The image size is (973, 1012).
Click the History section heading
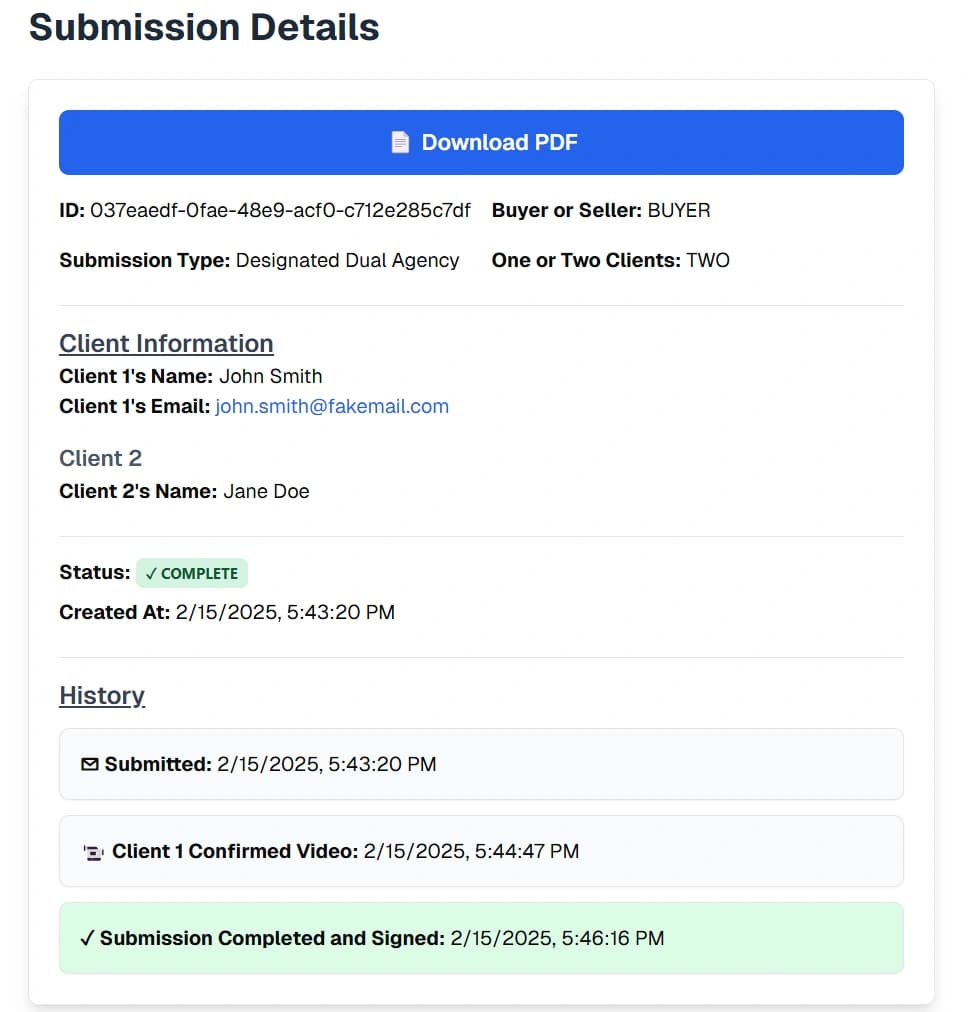102,695
